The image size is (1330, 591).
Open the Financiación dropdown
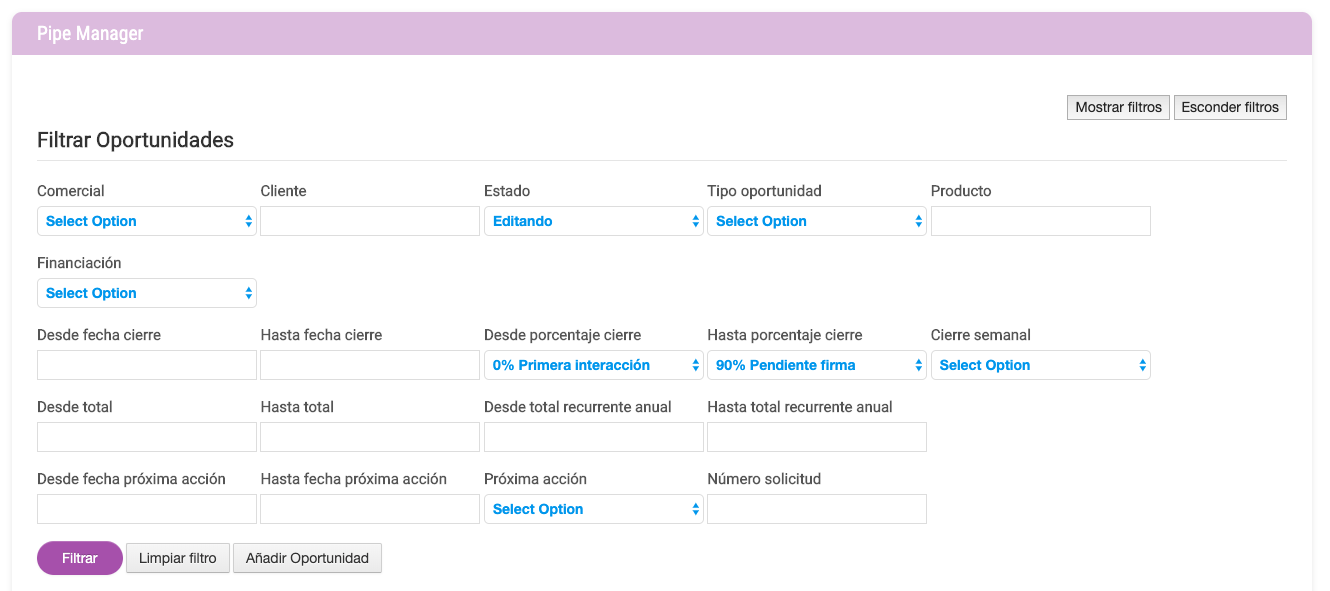[147, 293]
